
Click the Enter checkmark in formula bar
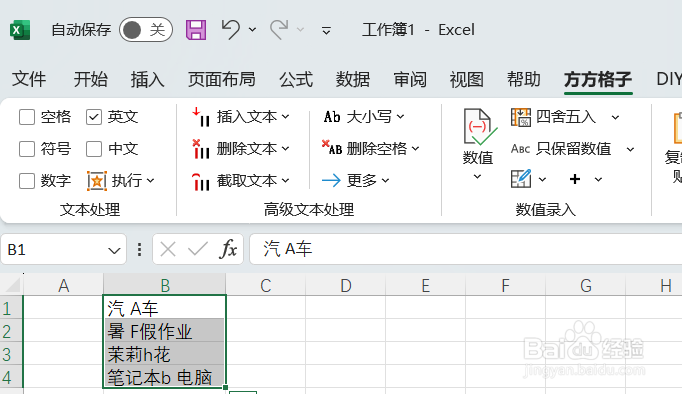point(197,249)
